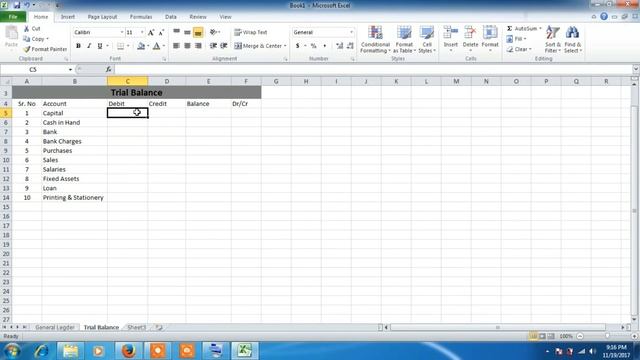640x360 pixels.
Task: Expand the fill color dropdown arrow
Action: pyautogui.click(x=148, y=46)
